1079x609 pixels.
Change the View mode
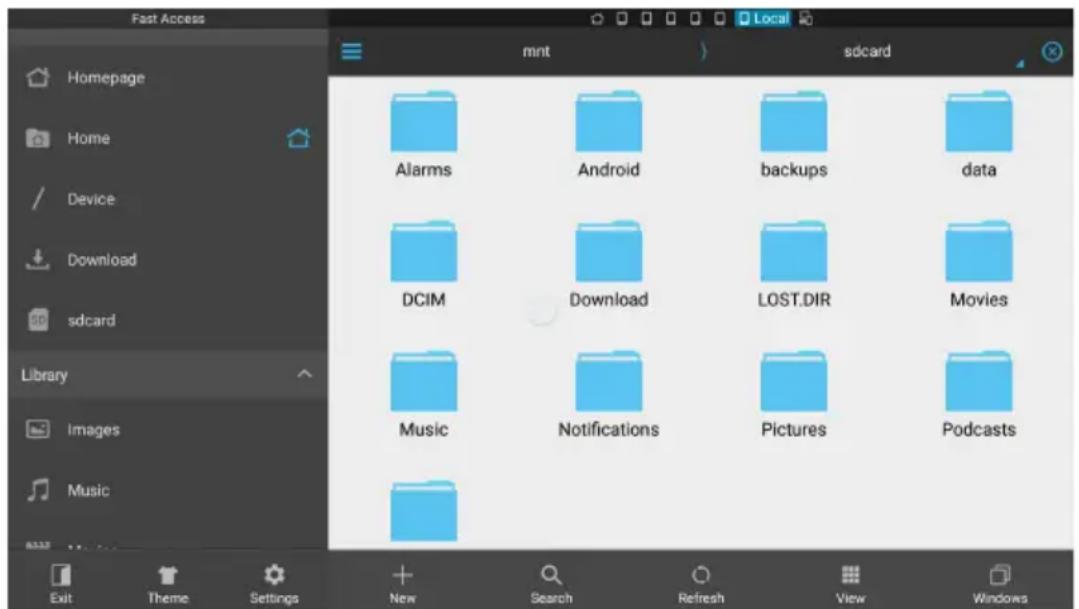851,584
